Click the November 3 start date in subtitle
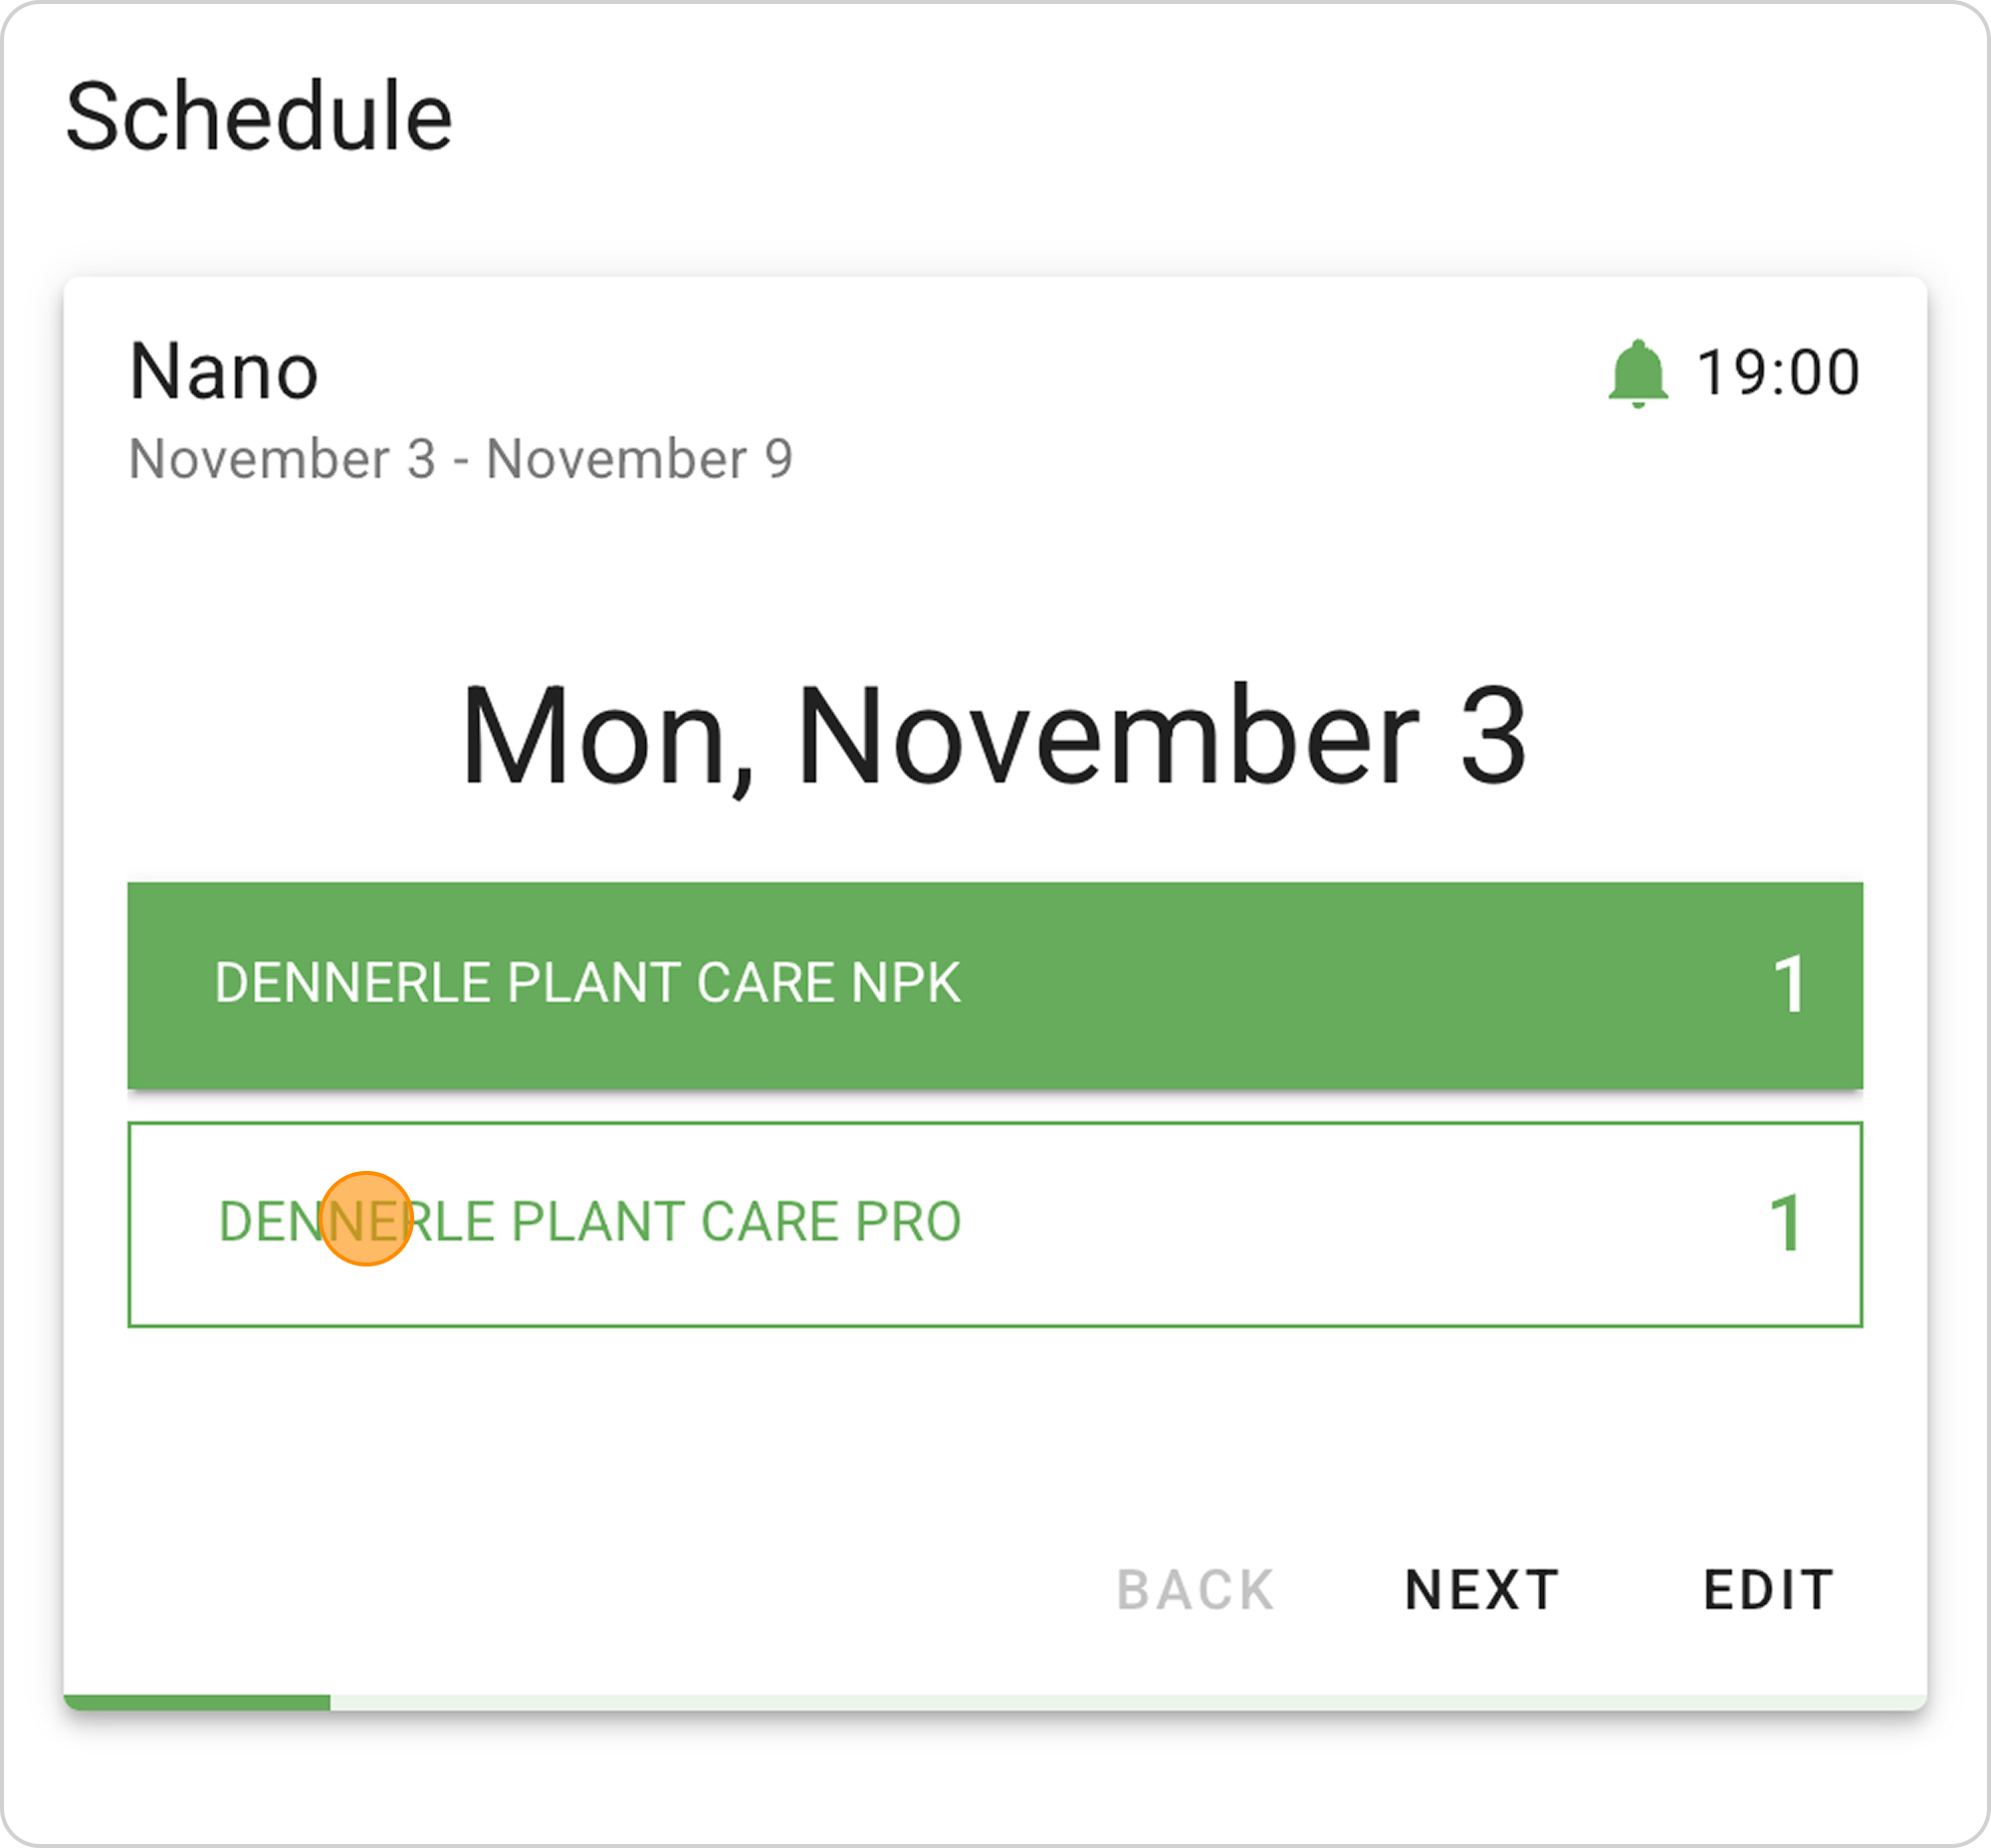This screenshot has width=1991, height=1848. coord(283,459)
